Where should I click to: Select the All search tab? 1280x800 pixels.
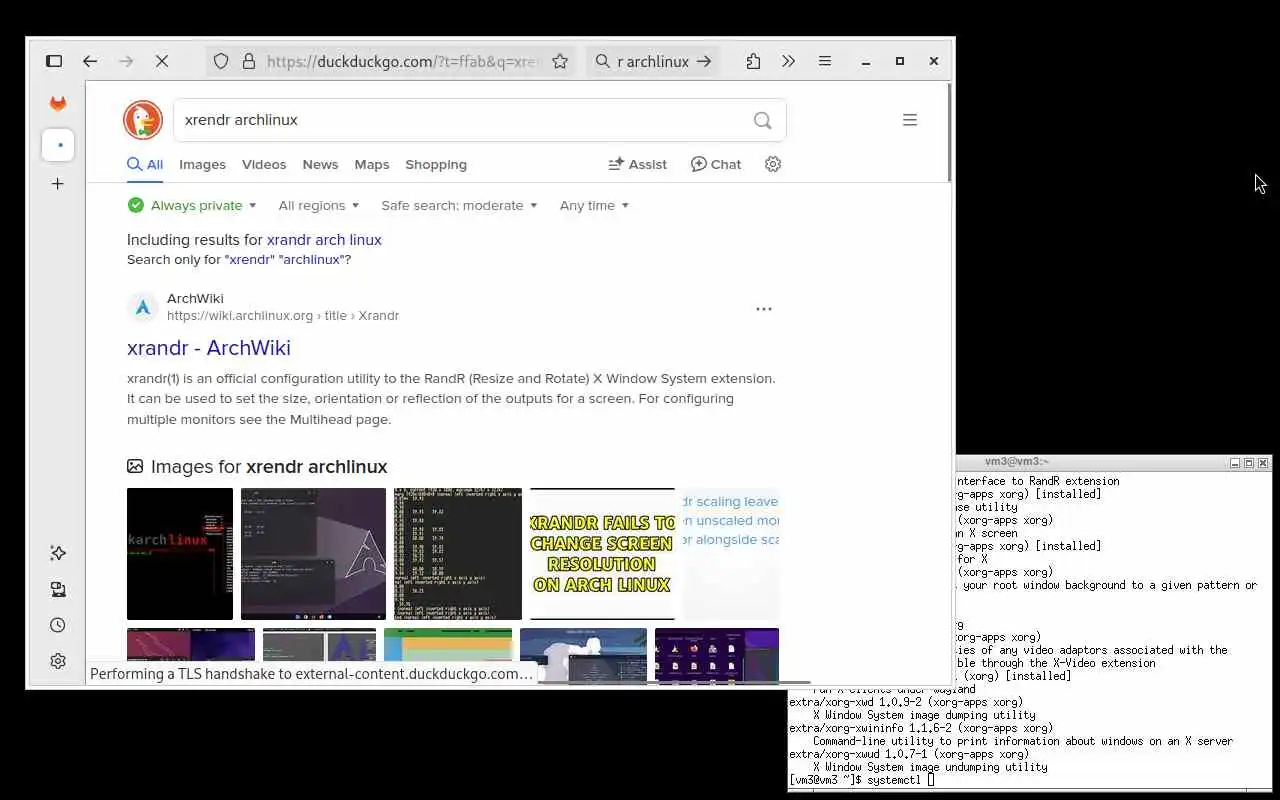click(145, 164)
